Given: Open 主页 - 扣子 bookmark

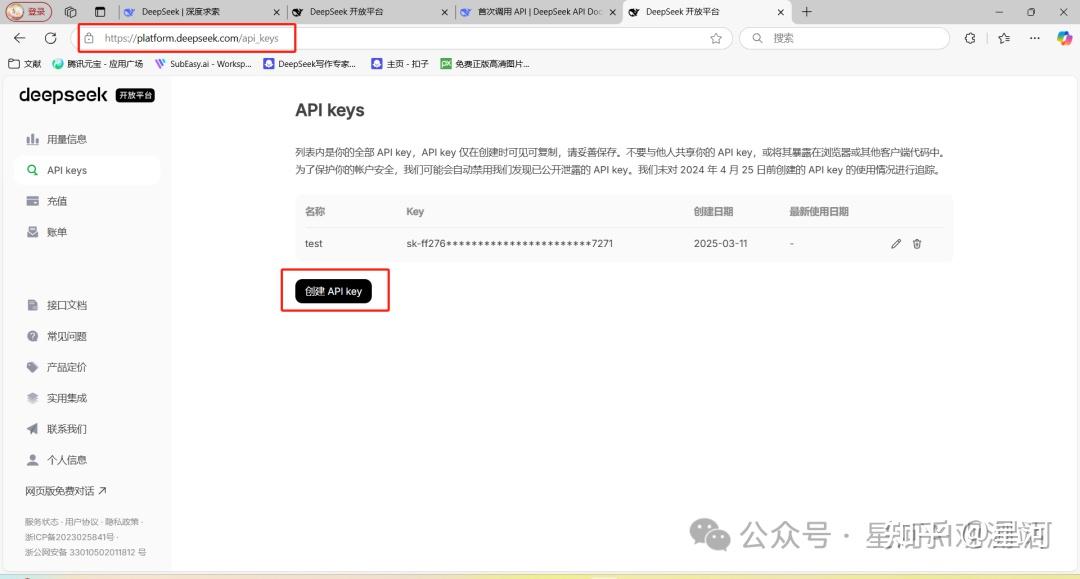Looking at the screenshot, I should point(399,64).
